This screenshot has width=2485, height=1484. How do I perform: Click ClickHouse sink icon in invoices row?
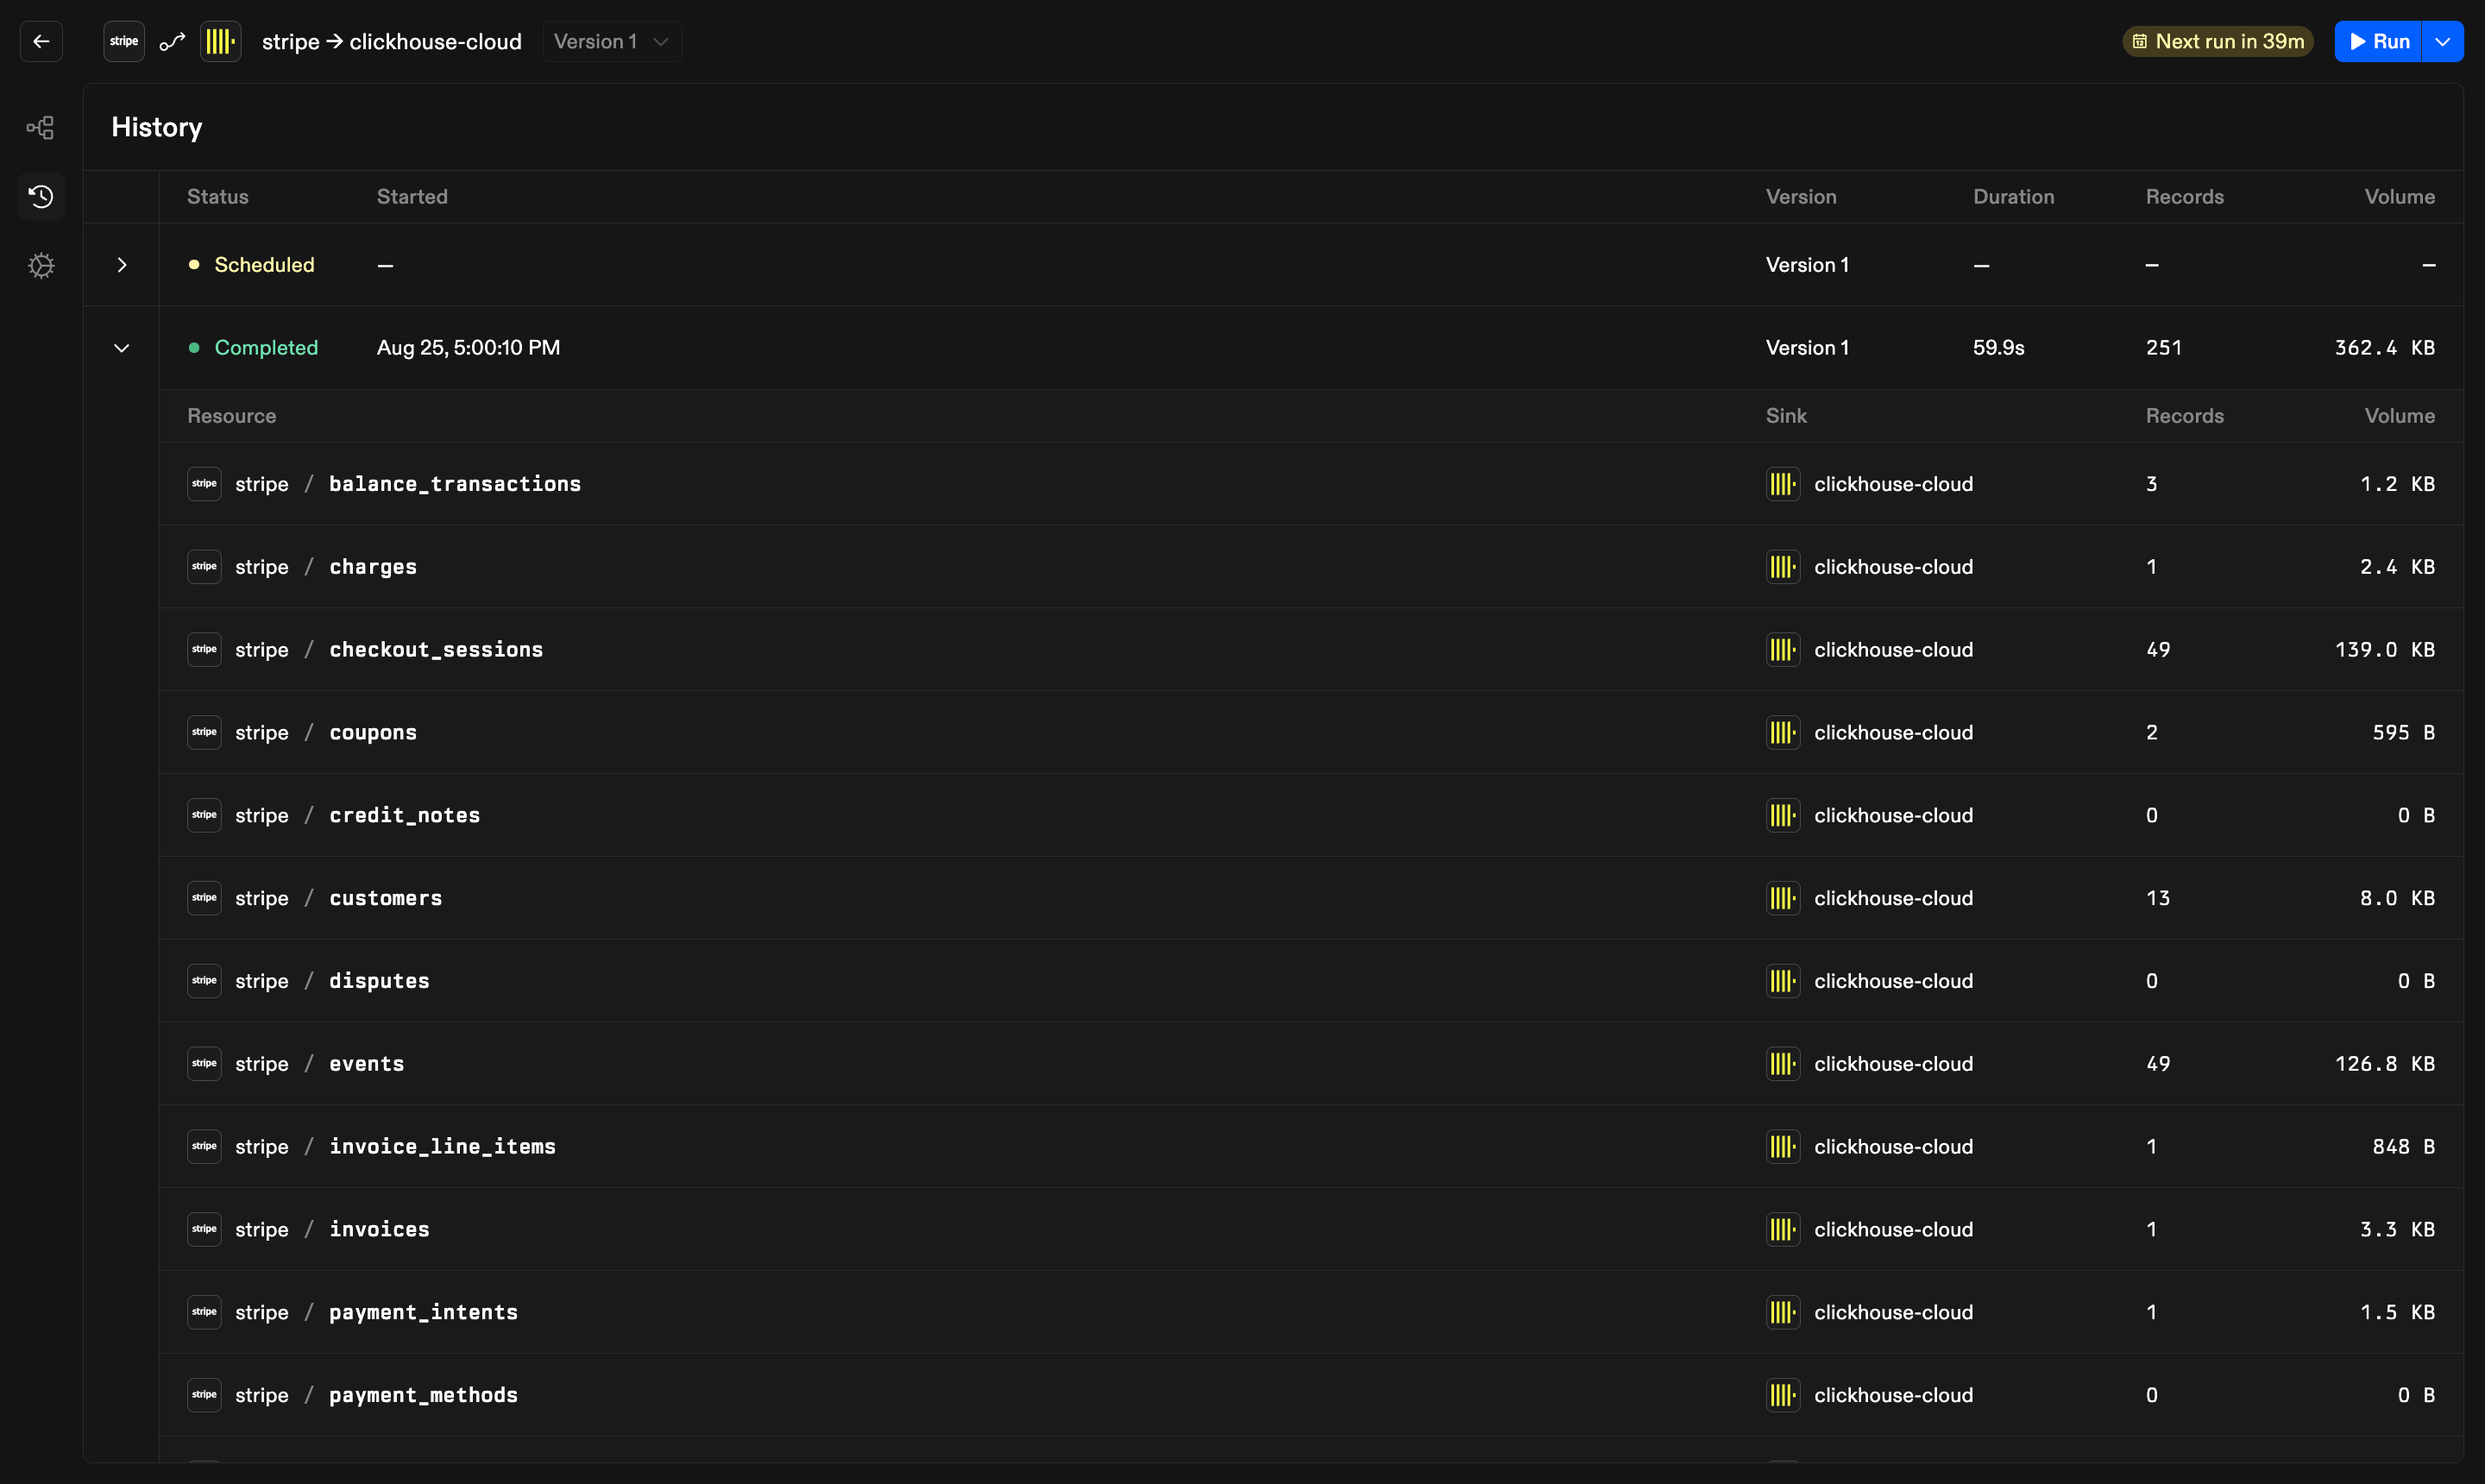1783,1229
